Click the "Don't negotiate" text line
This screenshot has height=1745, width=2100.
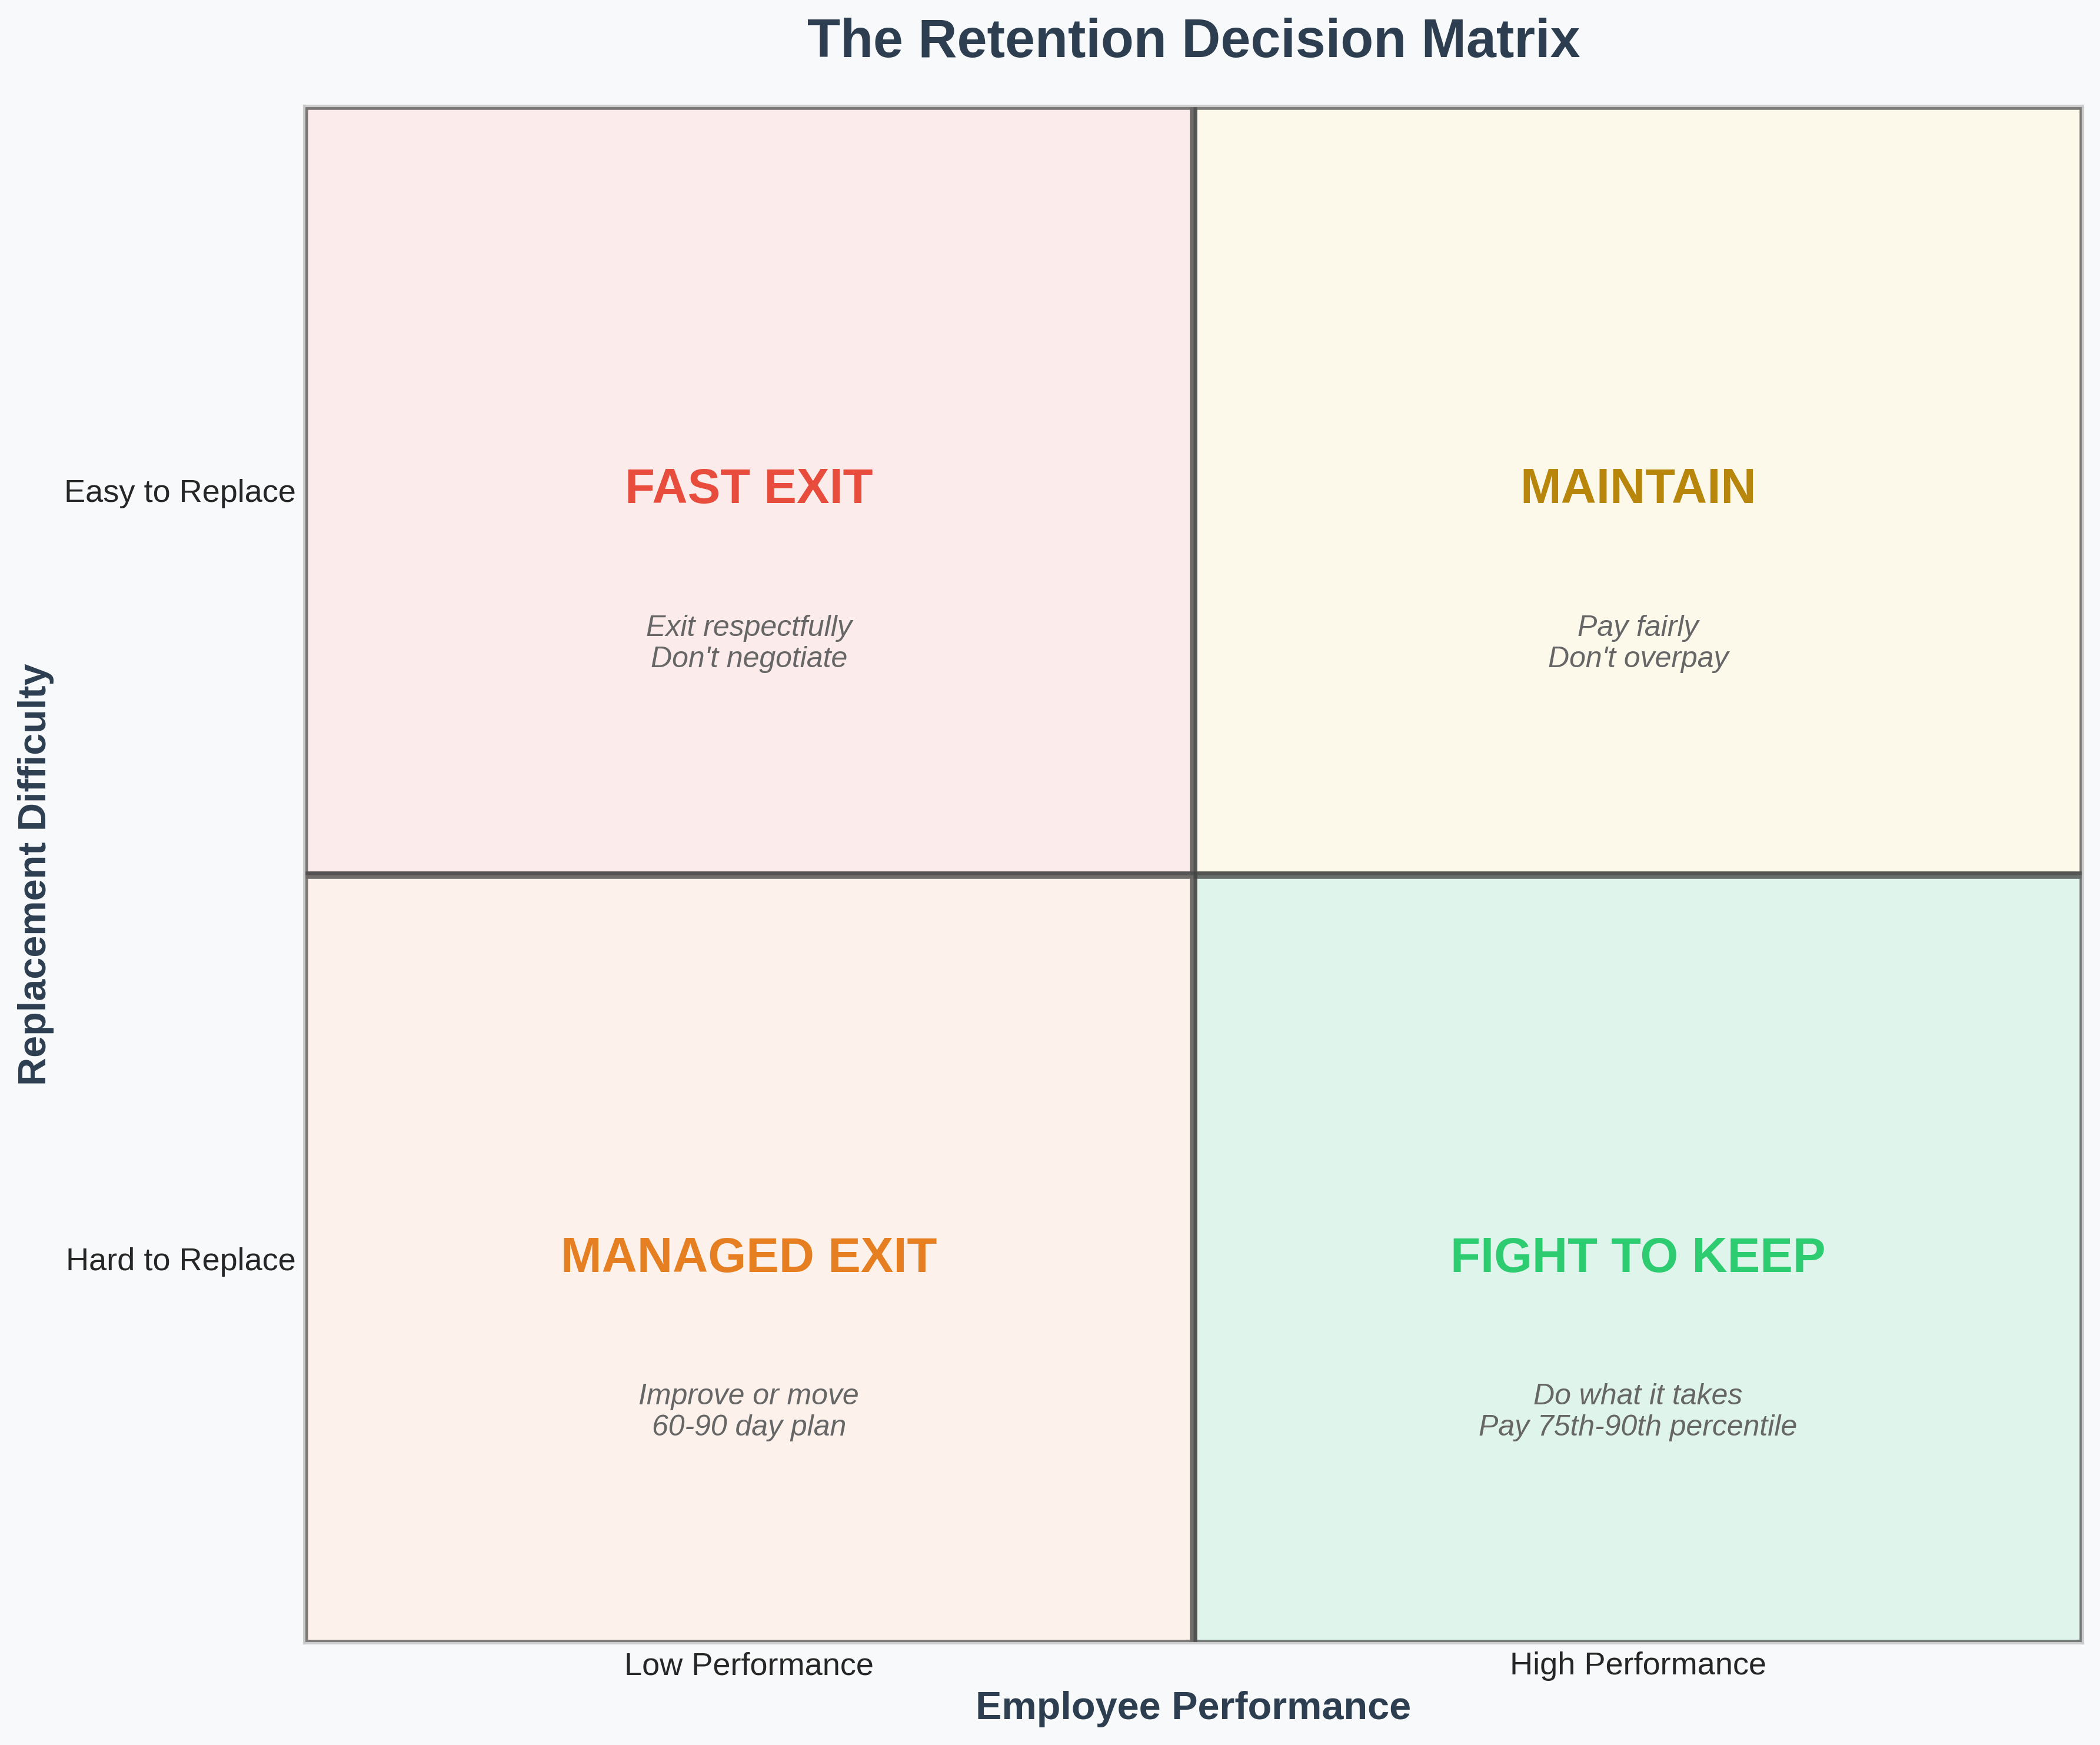(x=748, y=658)
